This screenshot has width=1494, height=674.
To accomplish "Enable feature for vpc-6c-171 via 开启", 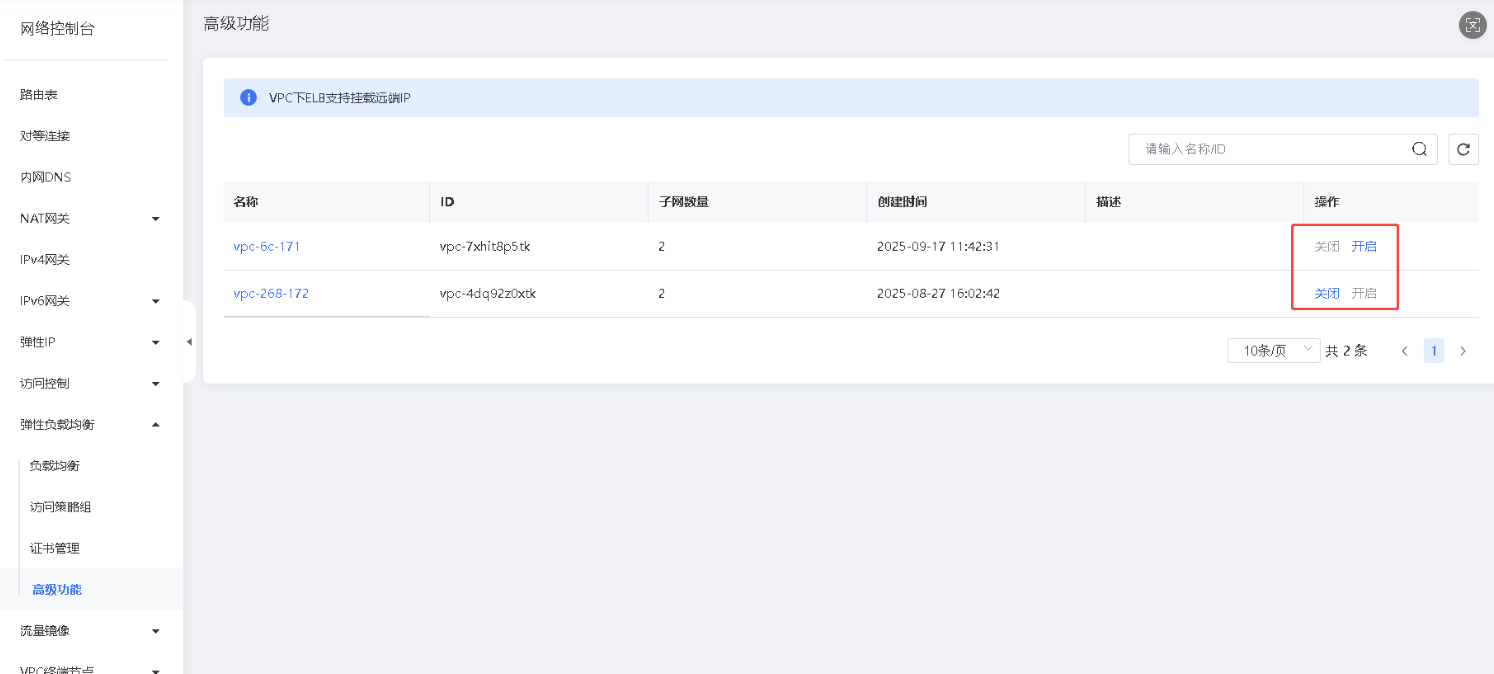I will click(x=1364, y=246).
